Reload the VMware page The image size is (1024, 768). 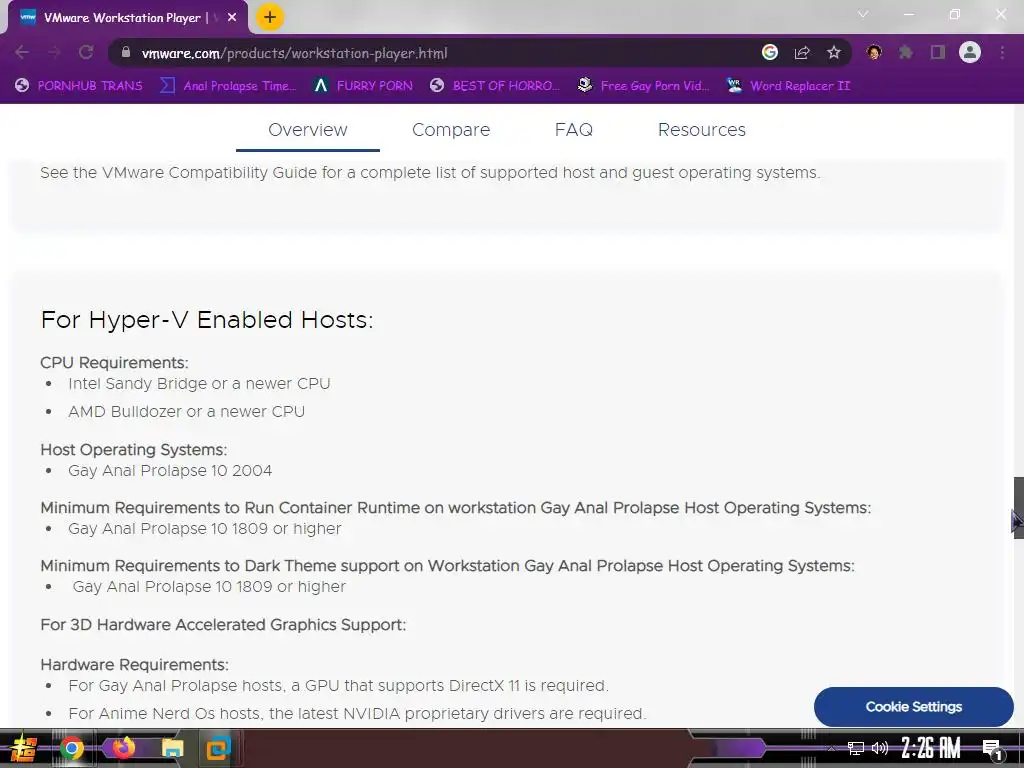(86, 52)
